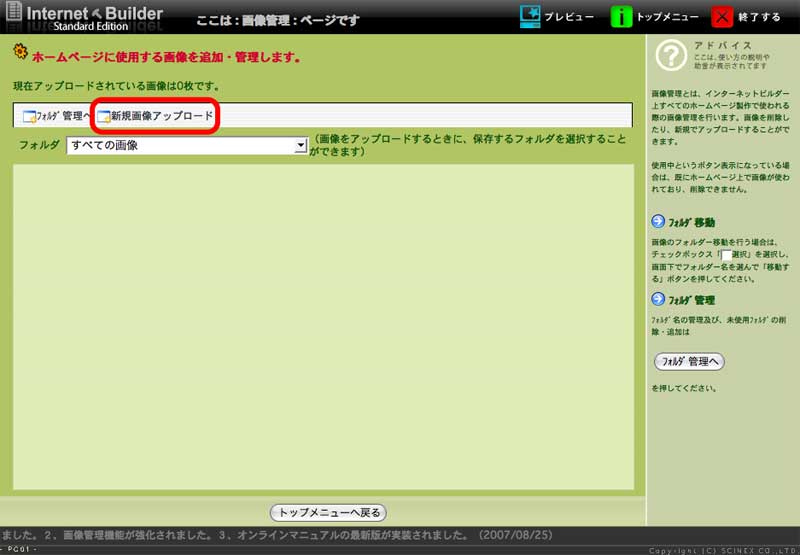
Task: Open the 新規画像アップロード tab
Action: pyautogui.click(x=162, y=116)
